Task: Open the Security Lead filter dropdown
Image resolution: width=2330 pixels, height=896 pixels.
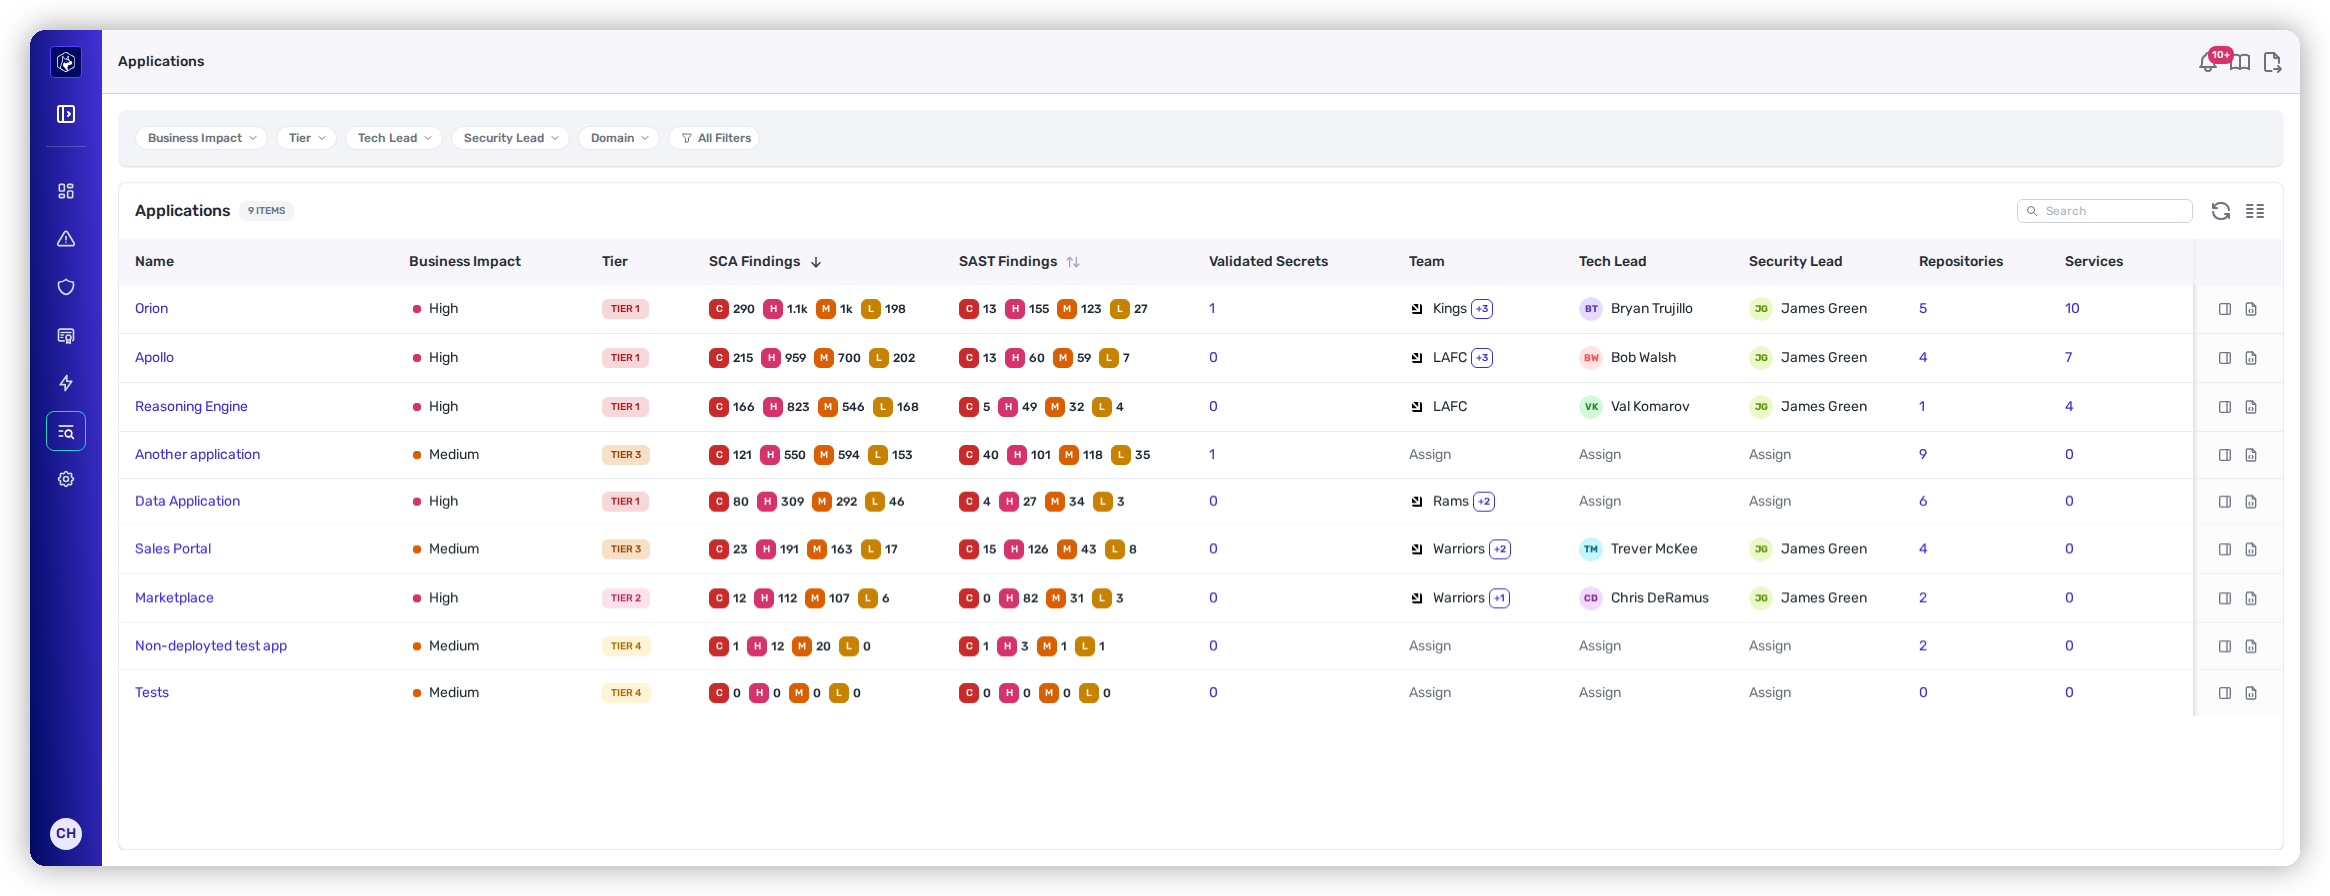Action: tap(510, 138)
